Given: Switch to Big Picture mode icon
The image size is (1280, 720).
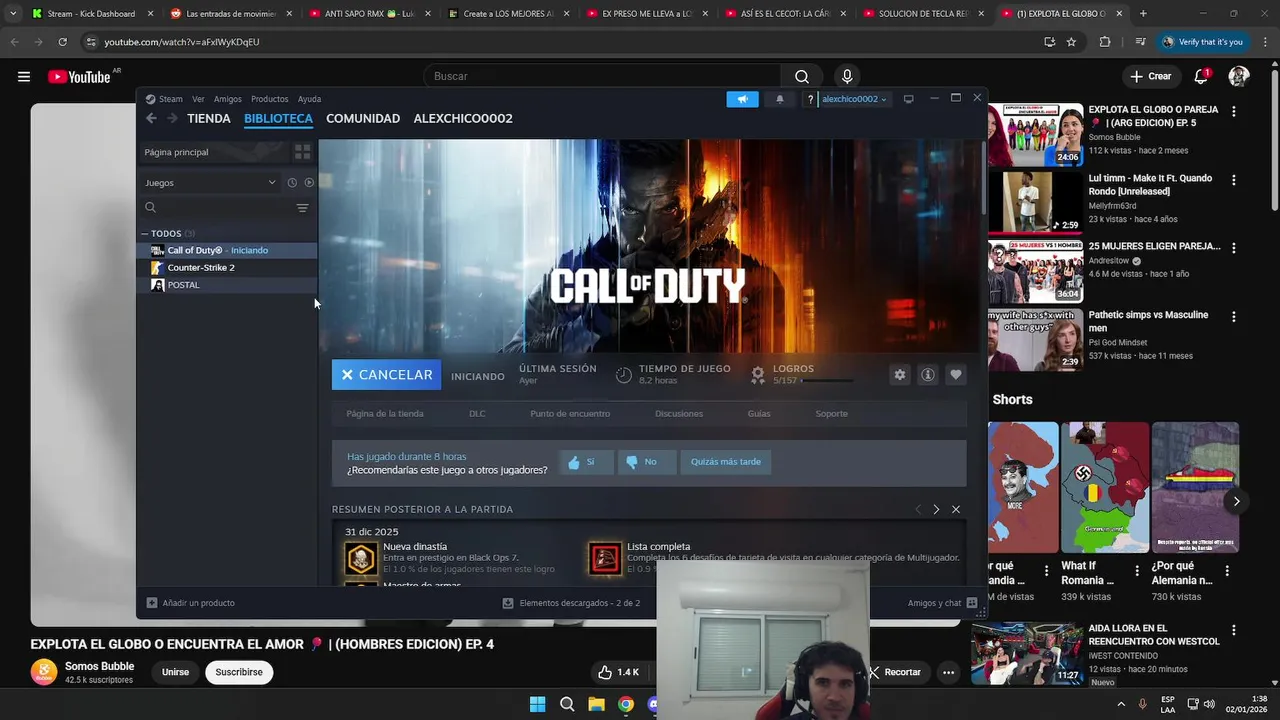Looking at the screenshot, I should tap(908, 99).
